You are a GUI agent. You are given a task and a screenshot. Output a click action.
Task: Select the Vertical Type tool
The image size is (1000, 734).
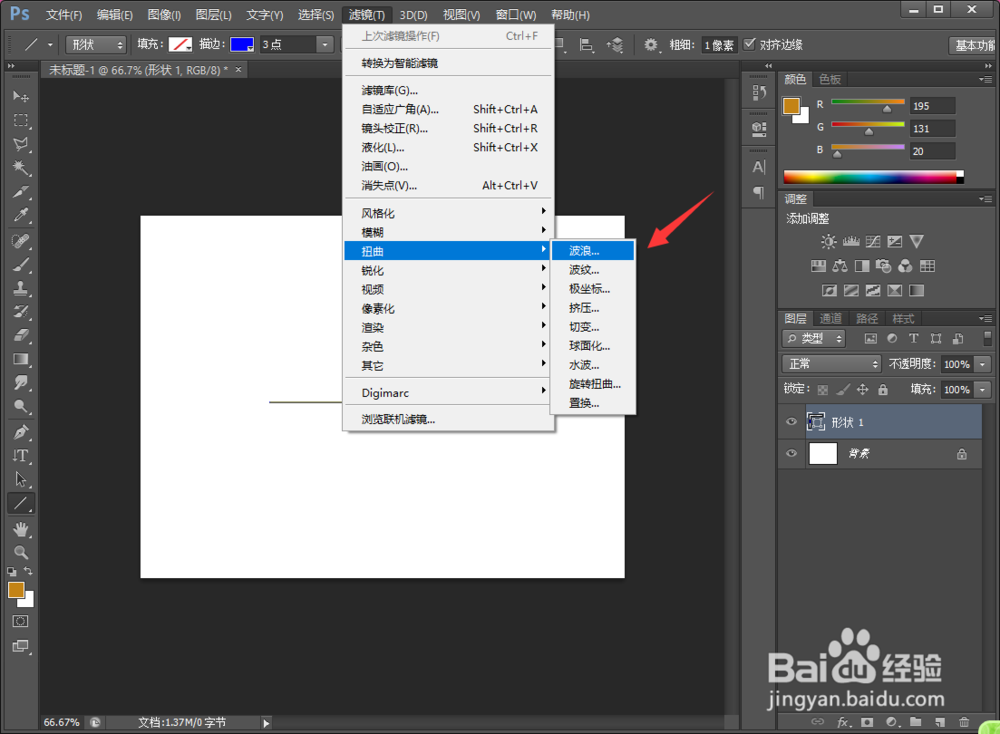pos(20,456)
